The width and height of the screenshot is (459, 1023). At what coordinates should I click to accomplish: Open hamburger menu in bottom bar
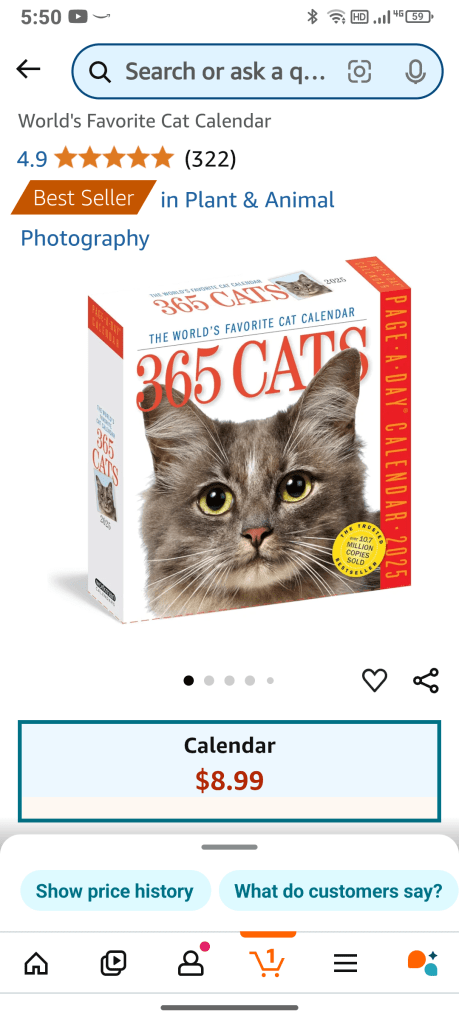[345, 963]
